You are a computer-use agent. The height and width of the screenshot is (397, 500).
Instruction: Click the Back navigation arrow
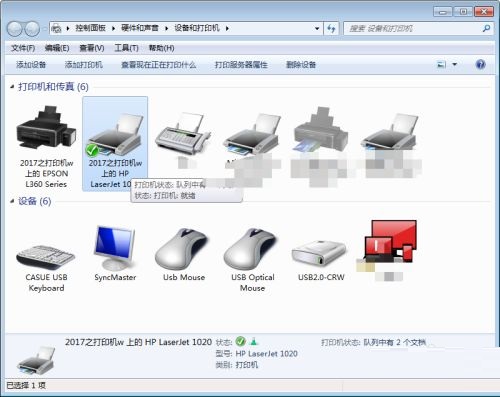(15, 29)
